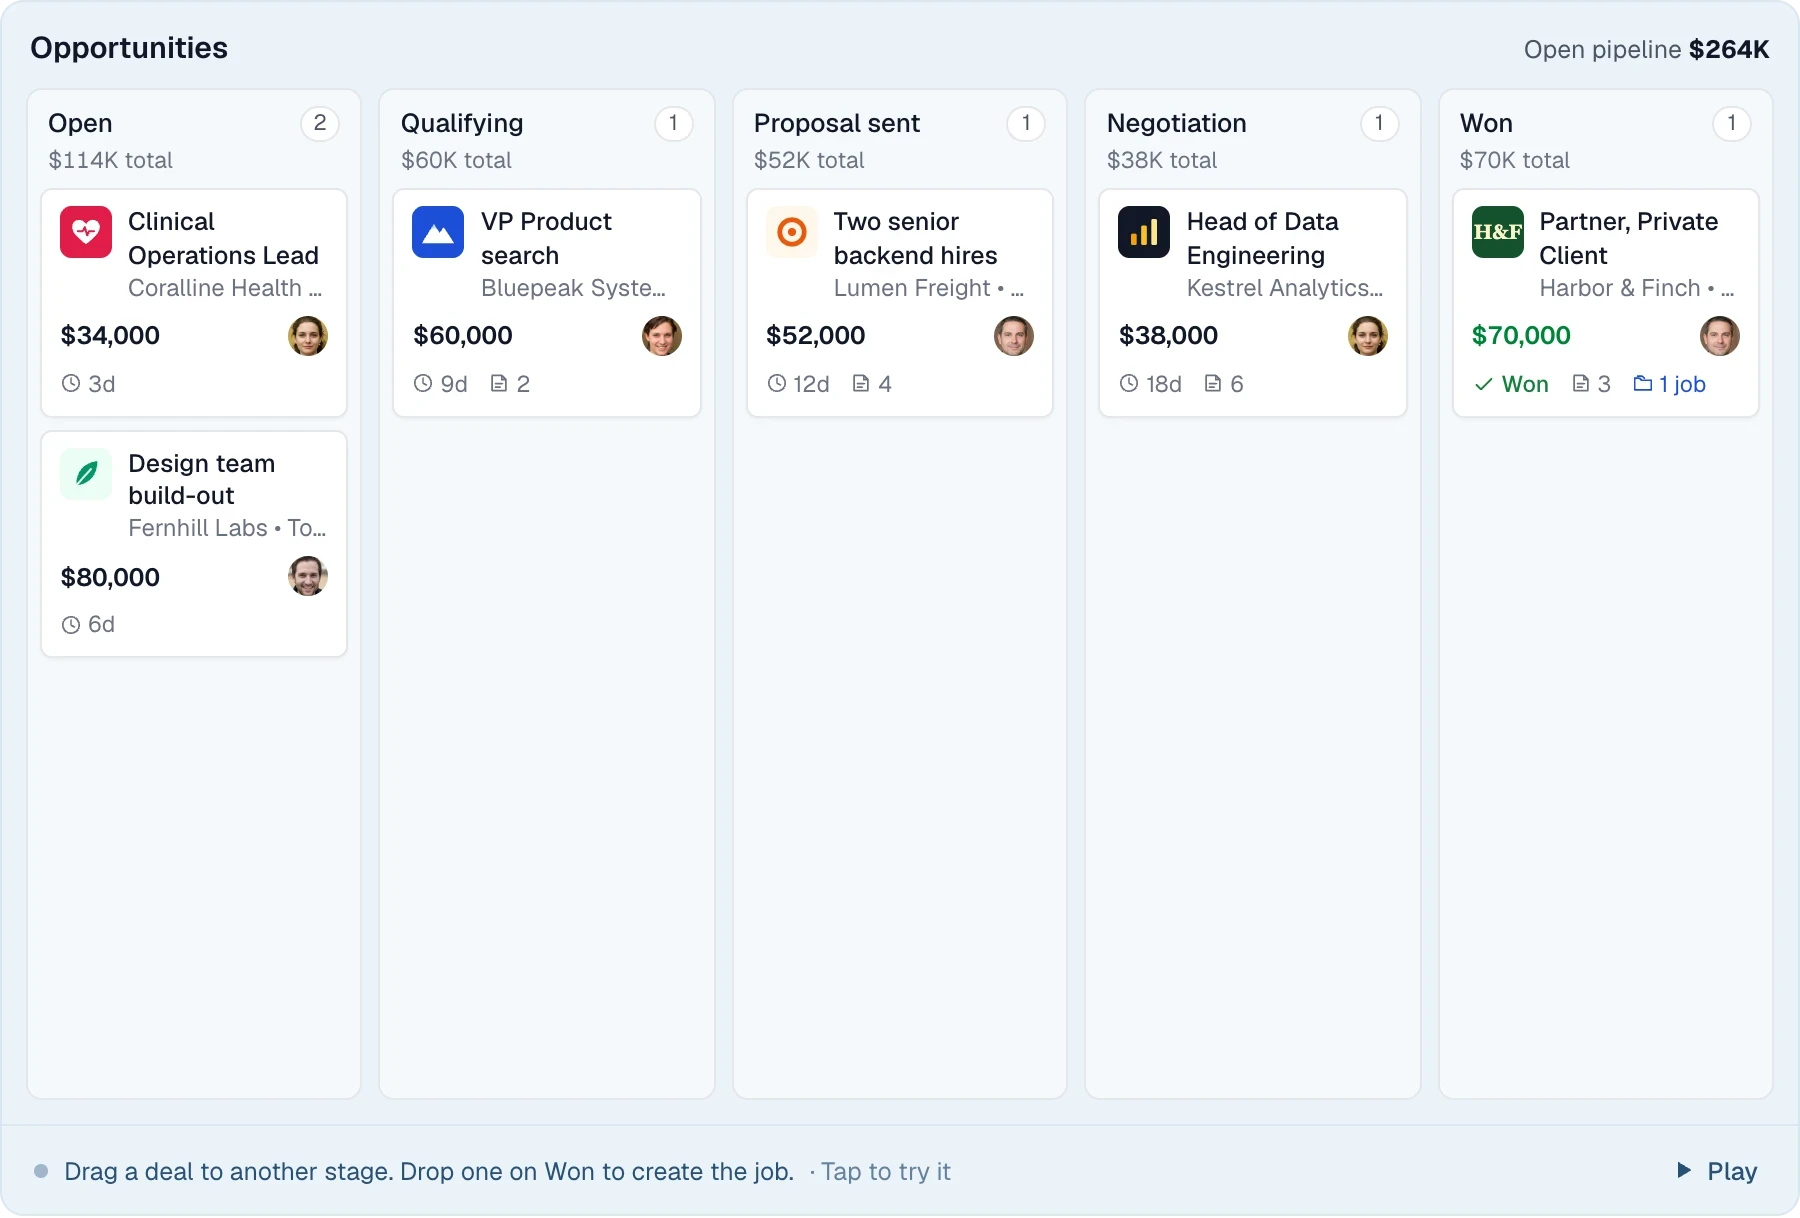This screenshot has height=1218, width=1800.
Task: Click the Open column count badge
Action: click(x=320, y=123)
